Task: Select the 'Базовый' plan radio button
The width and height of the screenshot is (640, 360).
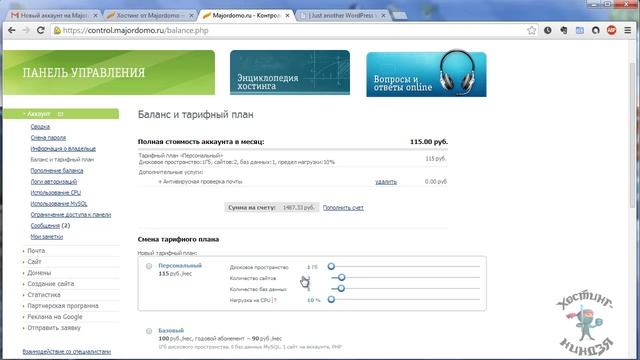Action: (149, 331)
